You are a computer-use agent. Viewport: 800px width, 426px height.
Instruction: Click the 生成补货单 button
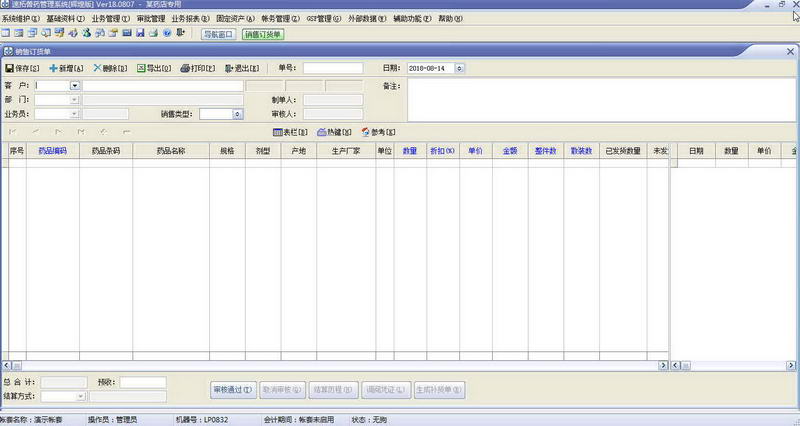tap(439, 390)
